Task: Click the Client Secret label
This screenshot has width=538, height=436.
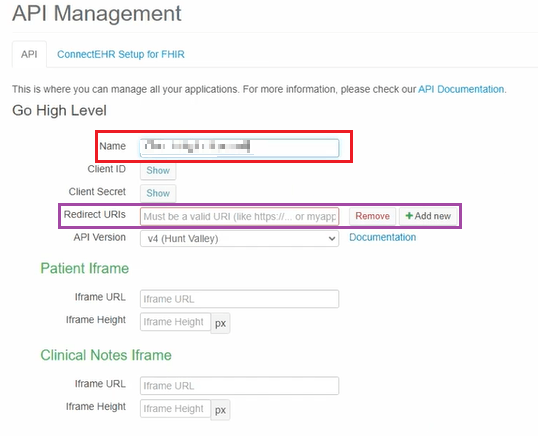Action: [97, 191]
